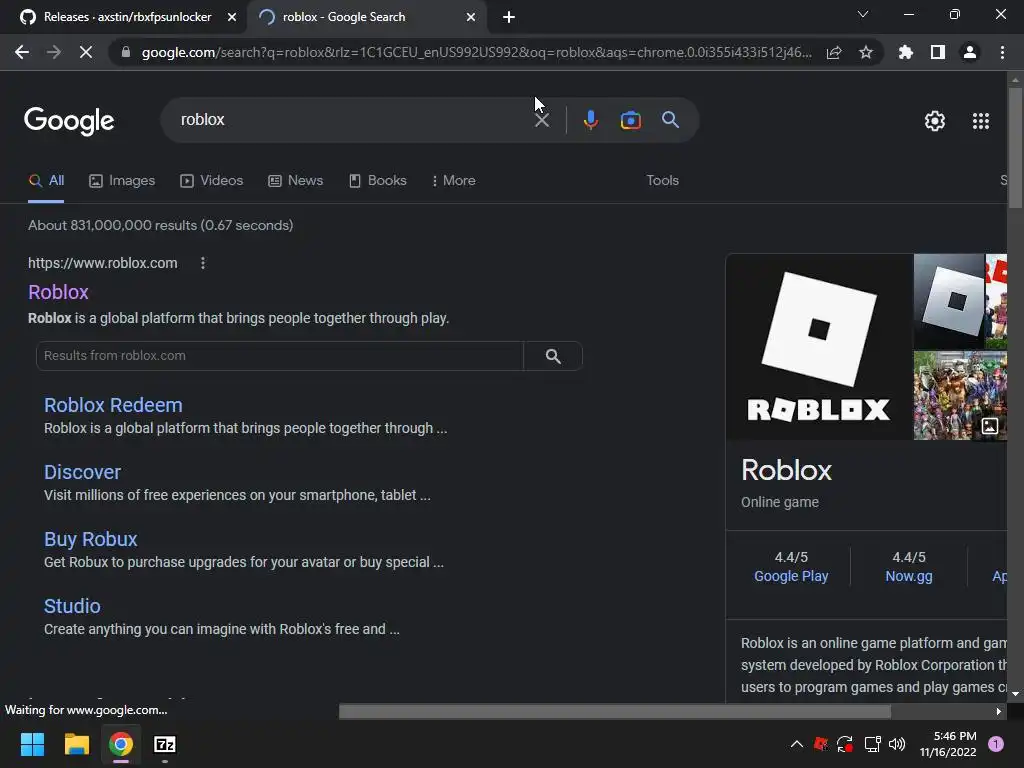1024x768 pixels.
Task: Open the Chrome extensions puzzle icon
Action: tap(906, 52)
